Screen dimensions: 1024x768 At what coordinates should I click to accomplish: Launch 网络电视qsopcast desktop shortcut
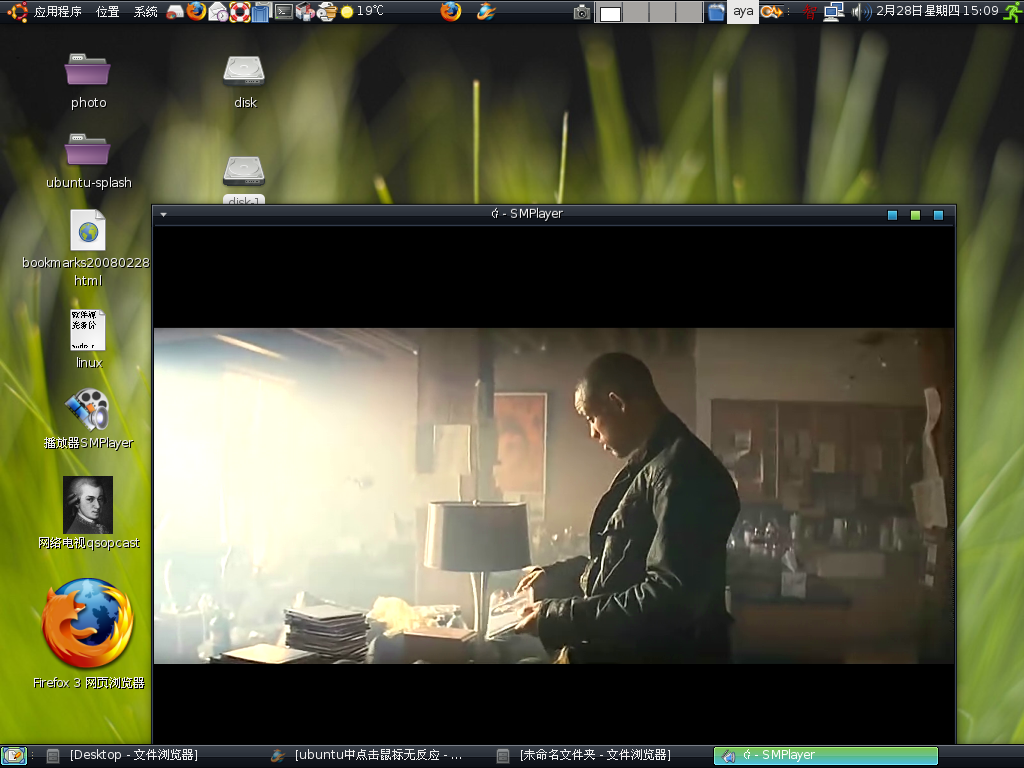[88, 513]
